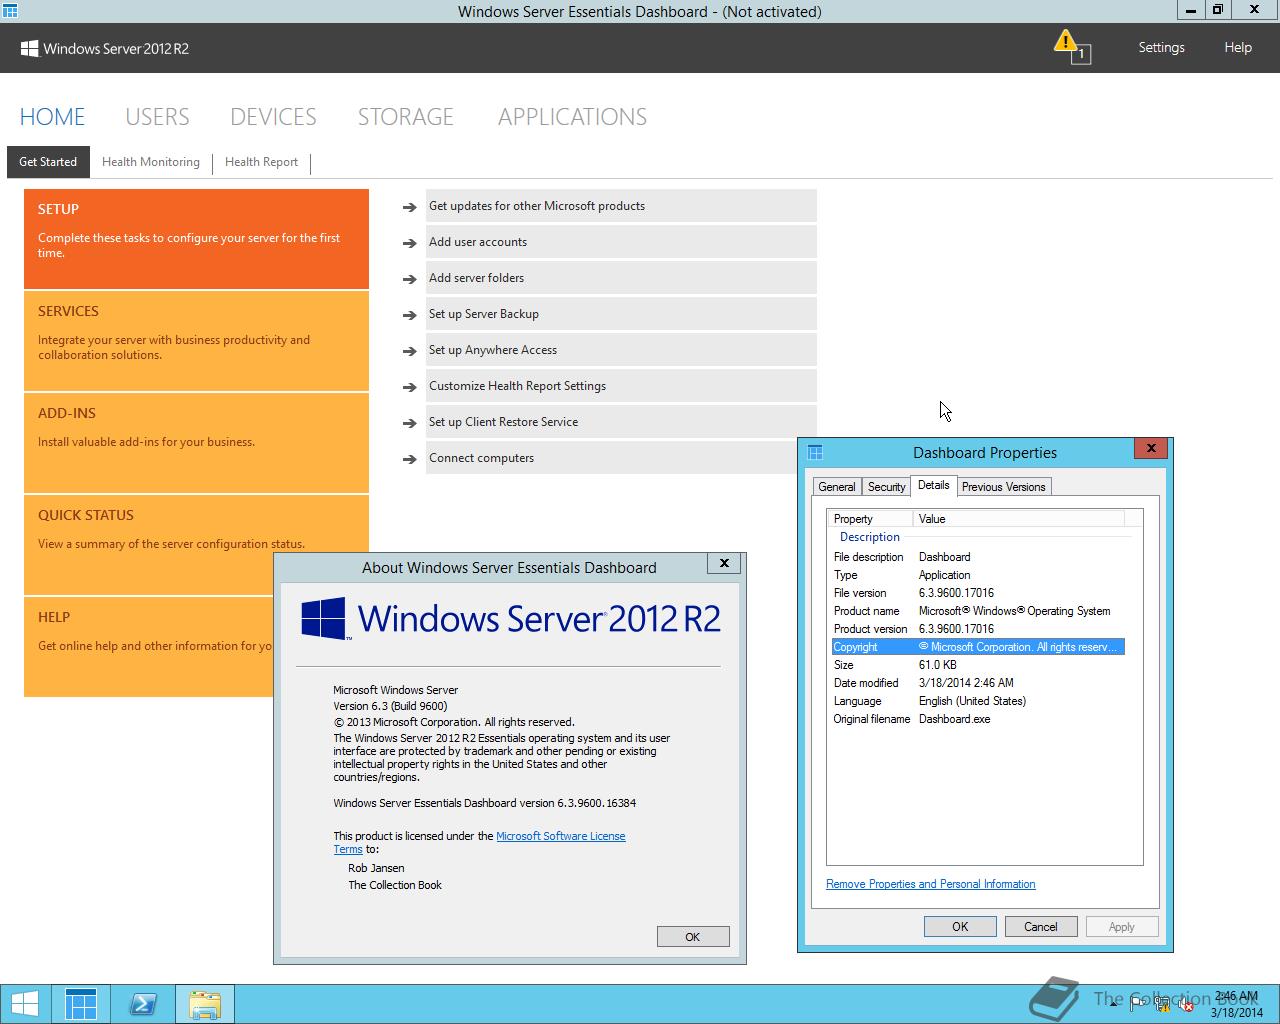Viewport: 1280px width, 1024px height.
Task: Click OK in Dashboard Properties
Action: coord(960,927)
